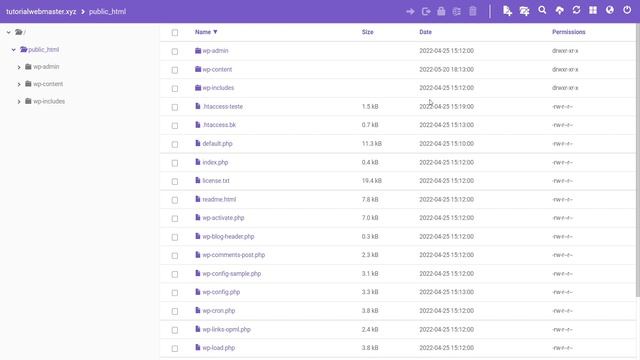The width and height of the screenshot is (640, 360).
Task: Select public_html in the sidebar tree
Action: 44,49
